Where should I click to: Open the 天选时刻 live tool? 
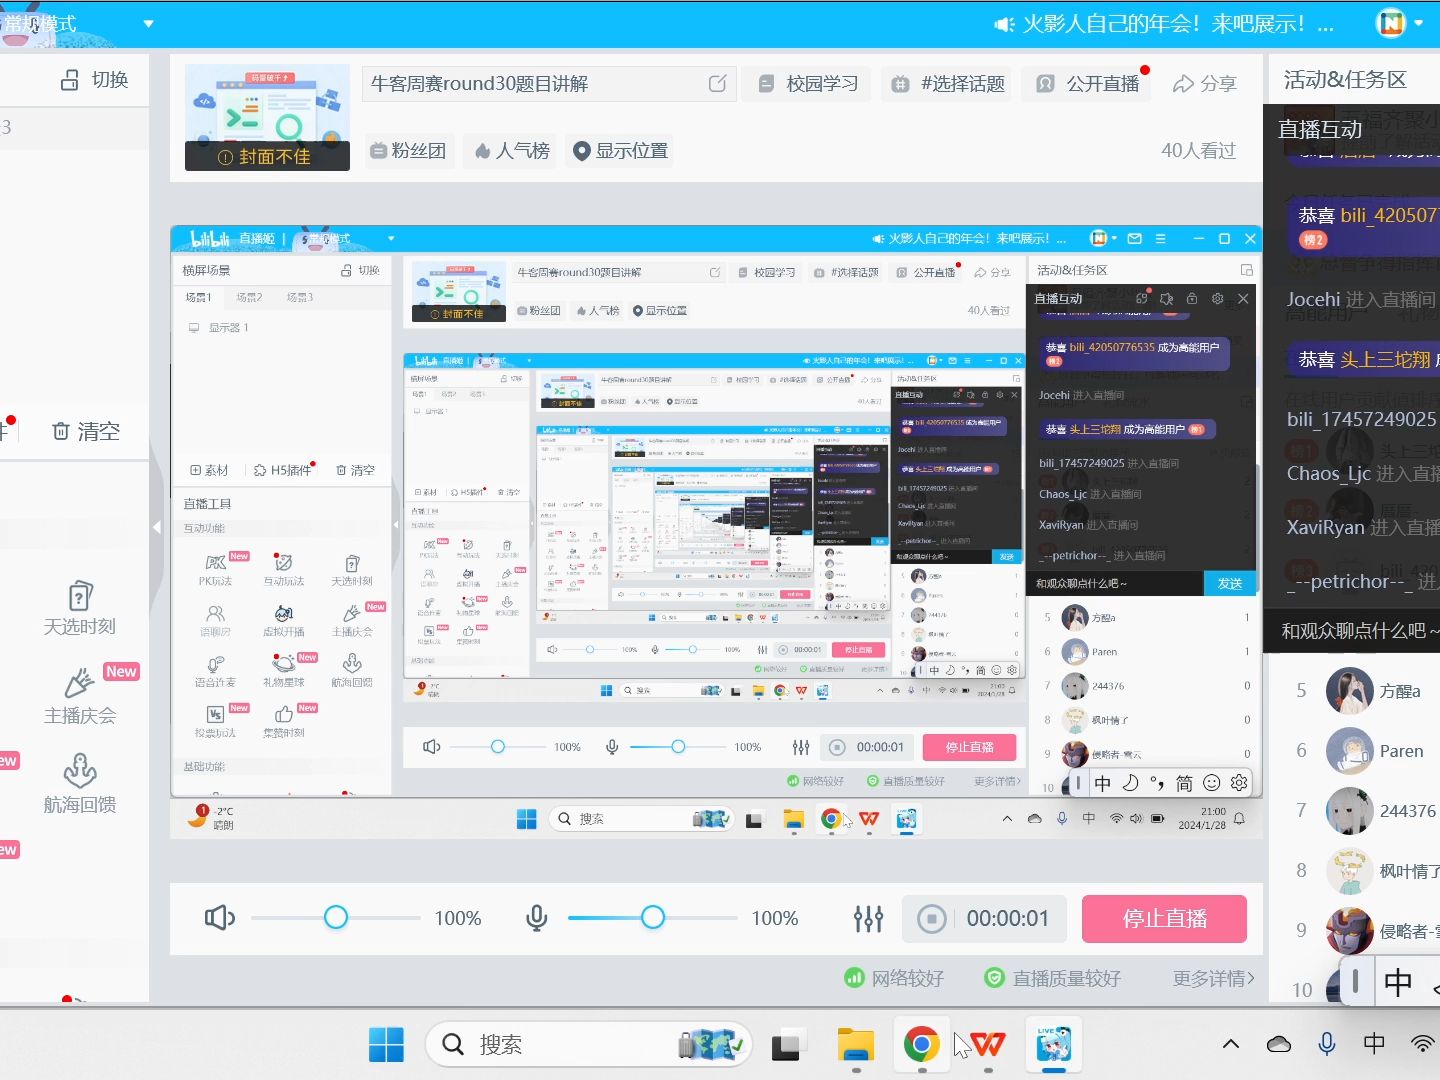tap(80, 607)
